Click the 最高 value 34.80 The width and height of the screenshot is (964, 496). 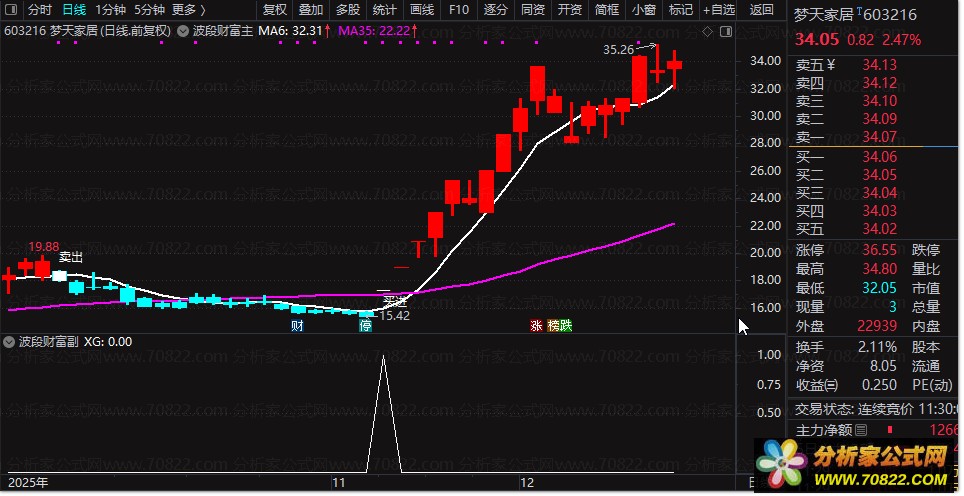879,269
